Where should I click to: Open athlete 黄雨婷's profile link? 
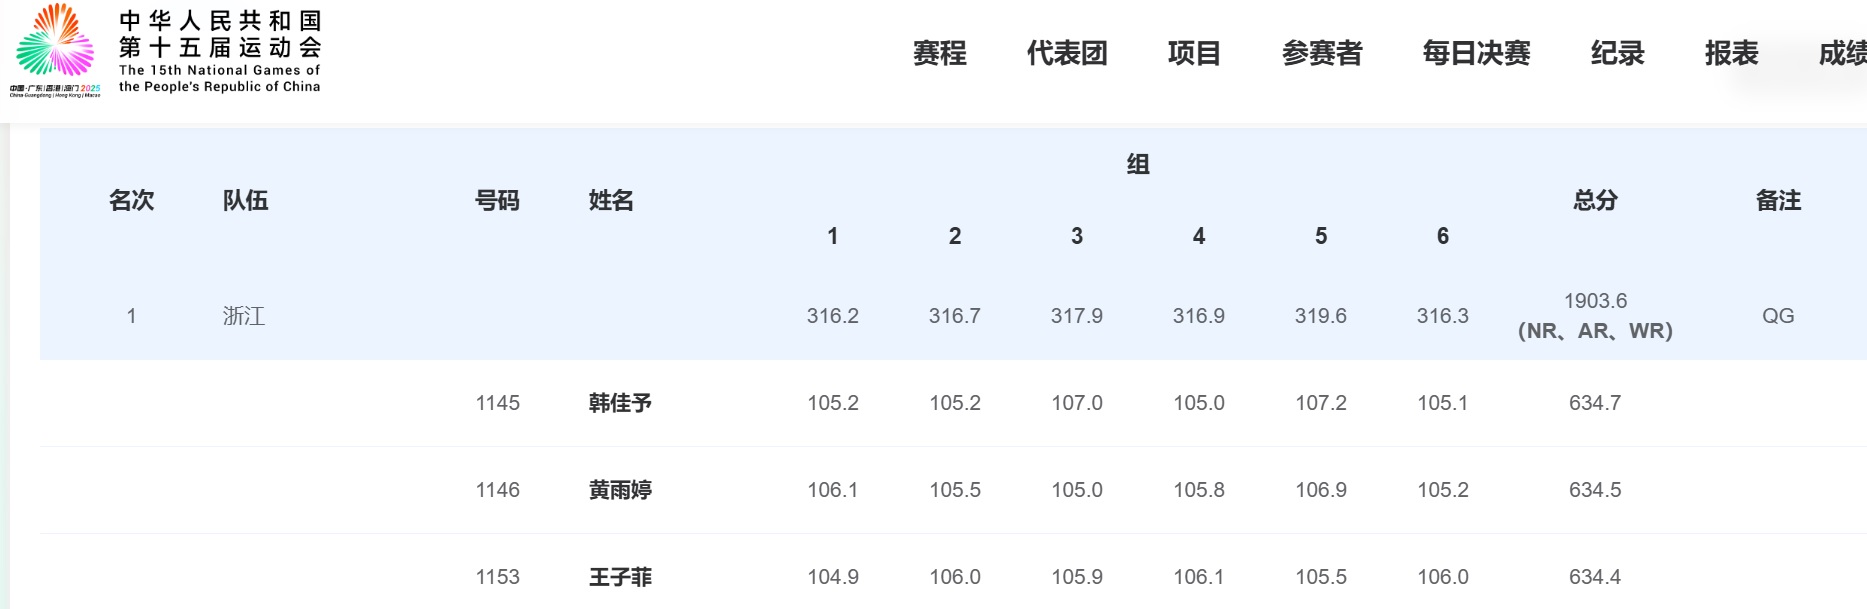tap(620, 490)
